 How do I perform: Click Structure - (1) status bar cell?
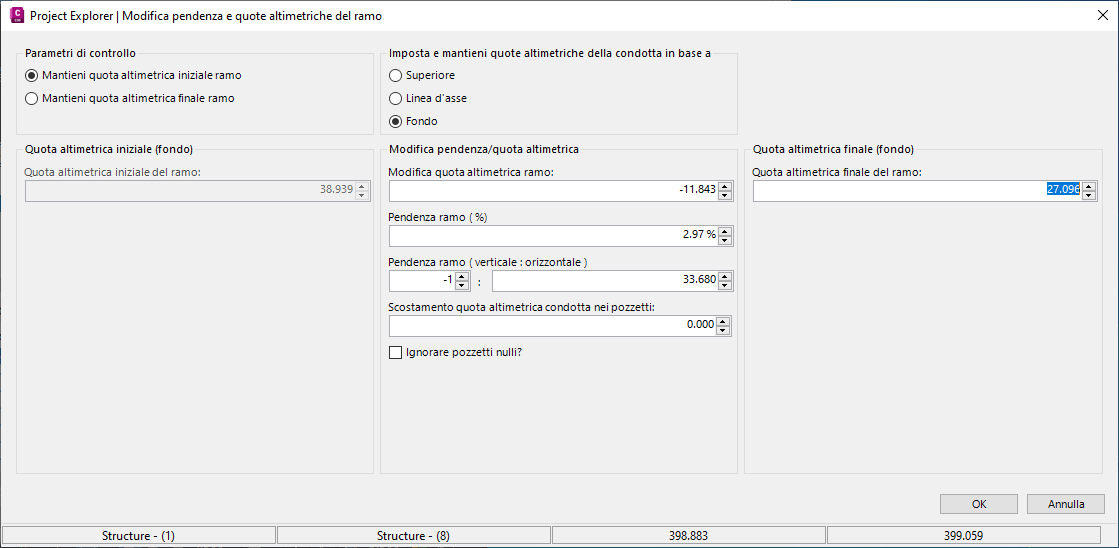[x=138, y=536]
